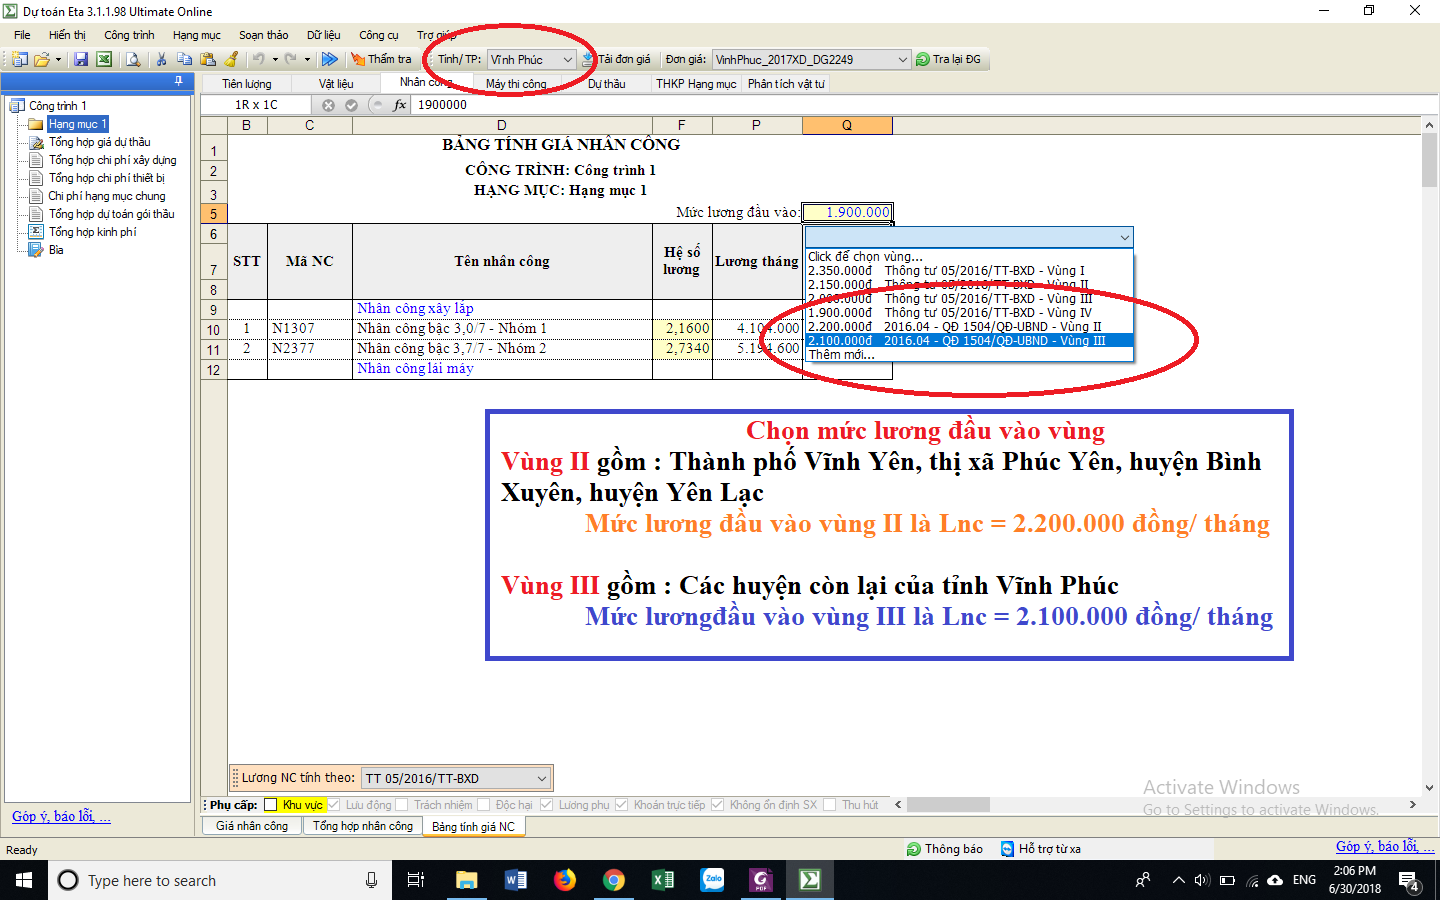Click the Góp ý, báo lỗi link at bottom left
This screenshot has width=1440, height=900.
point(61,817)
